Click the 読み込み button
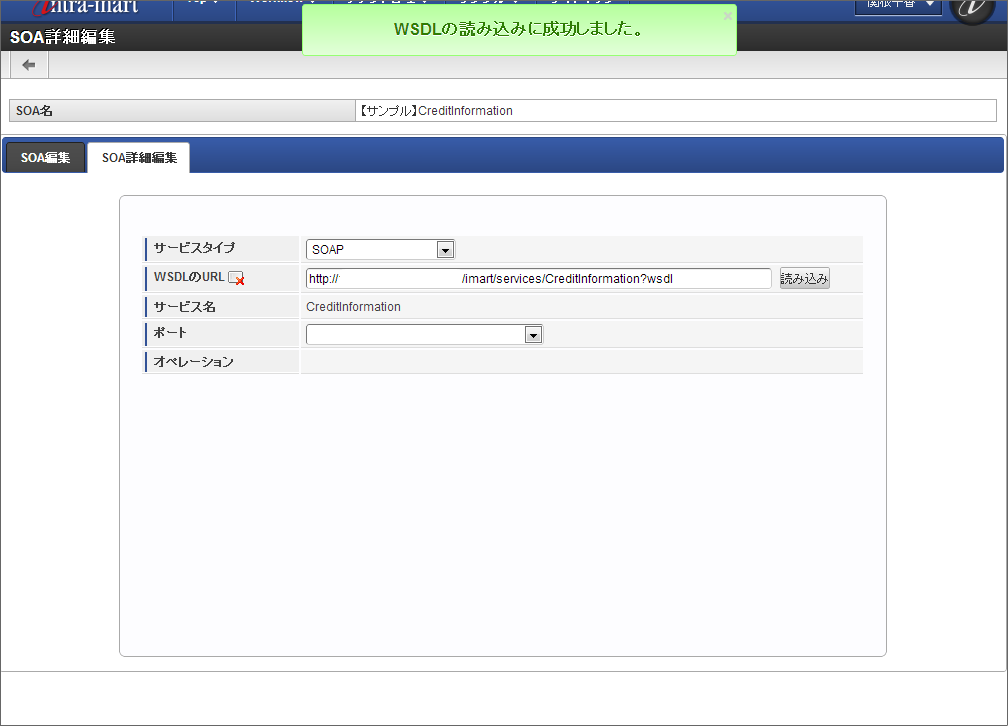 point(804,278)
